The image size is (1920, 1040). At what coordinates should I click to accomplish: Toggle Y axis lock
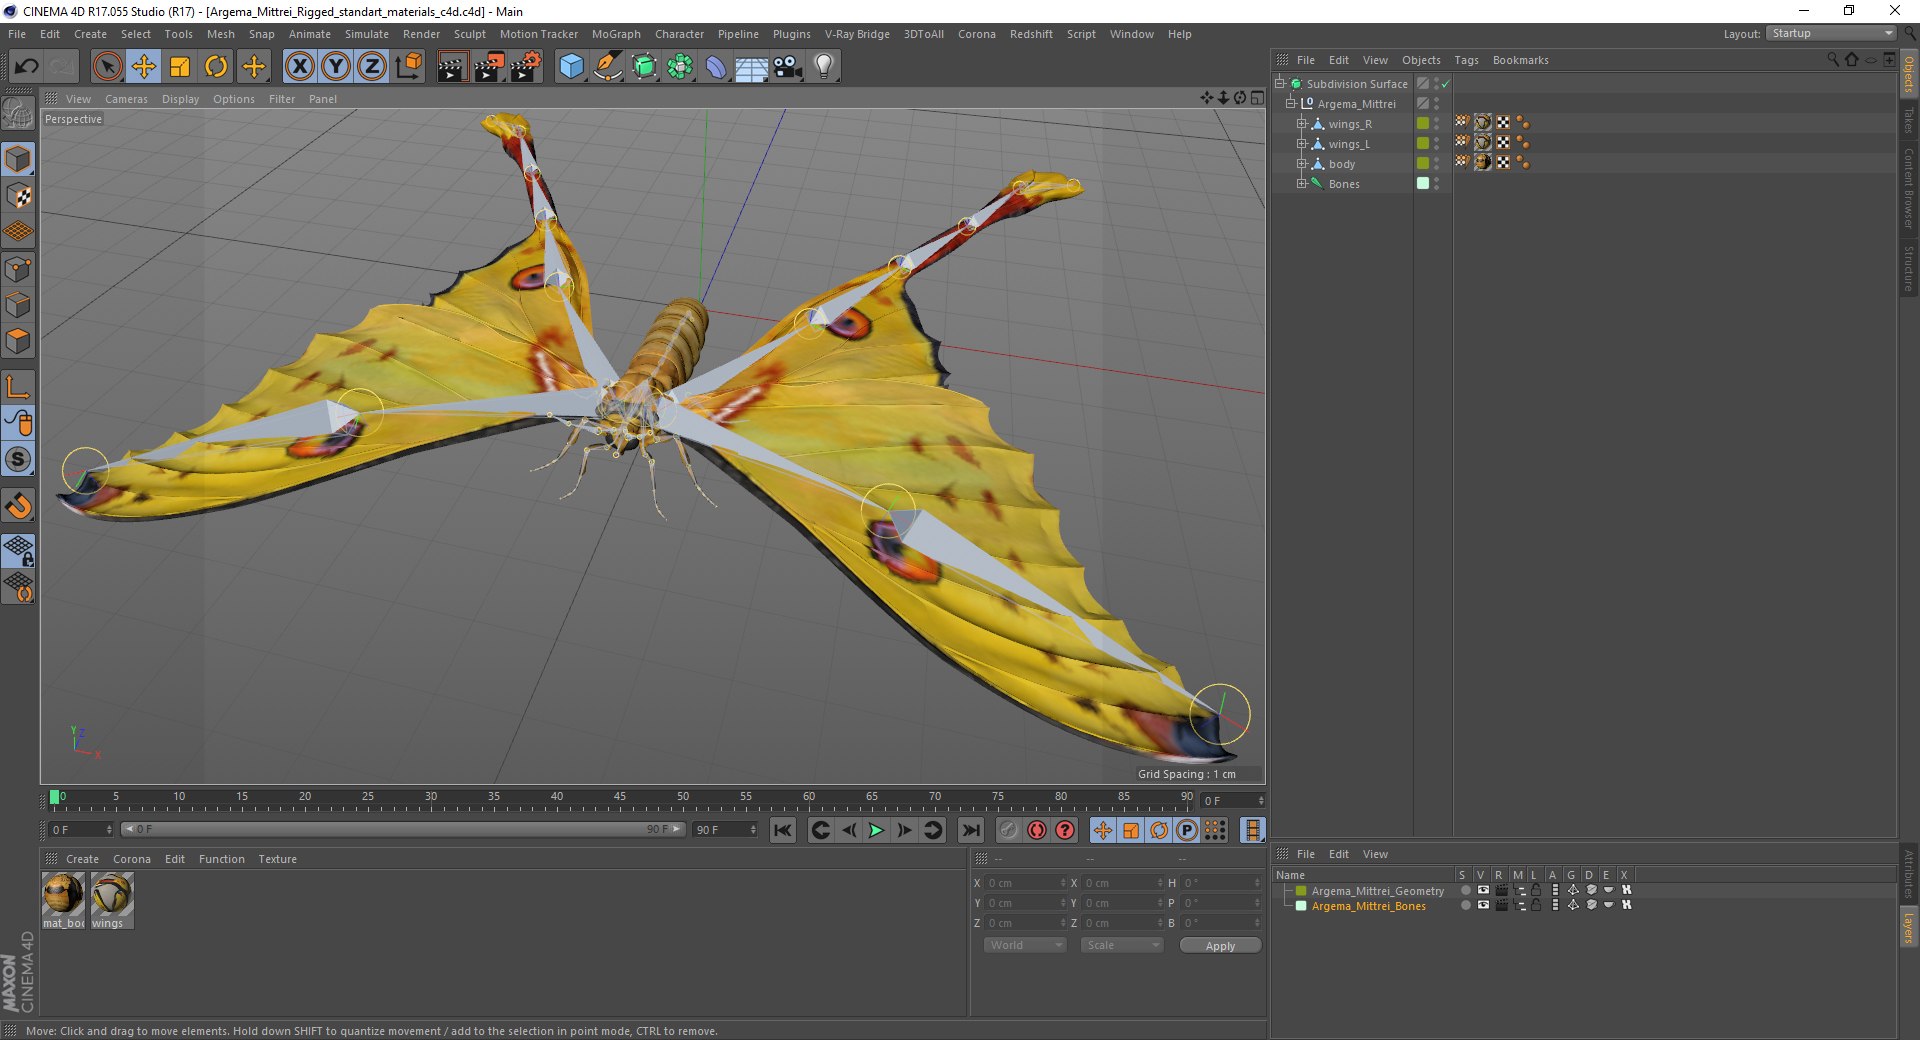[335, 67]
